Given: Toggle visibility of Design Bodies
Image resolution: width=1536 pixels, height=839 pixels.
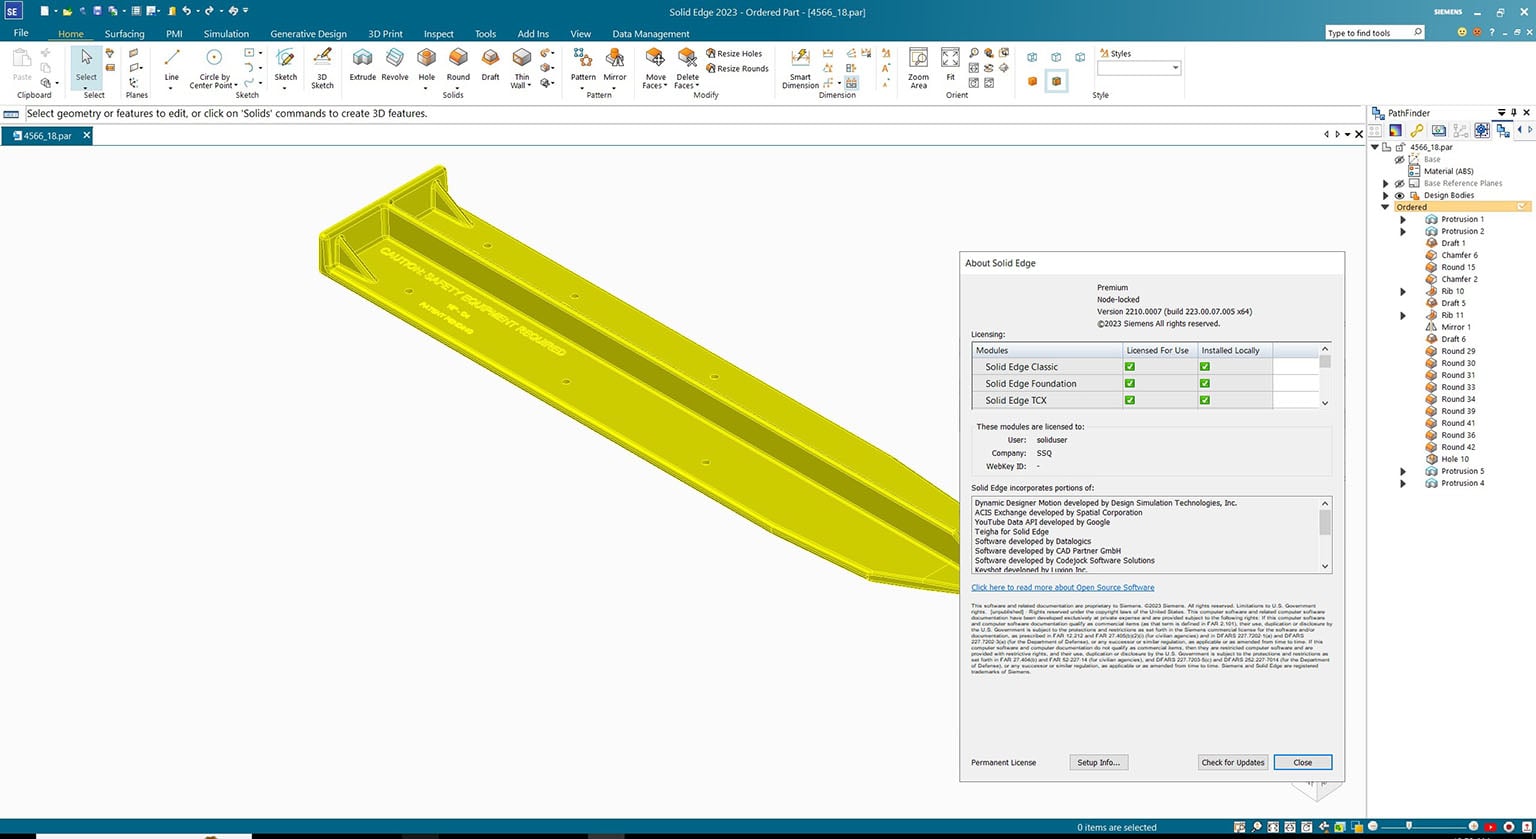Looking at the screenshot, I should pos(1399,196).
